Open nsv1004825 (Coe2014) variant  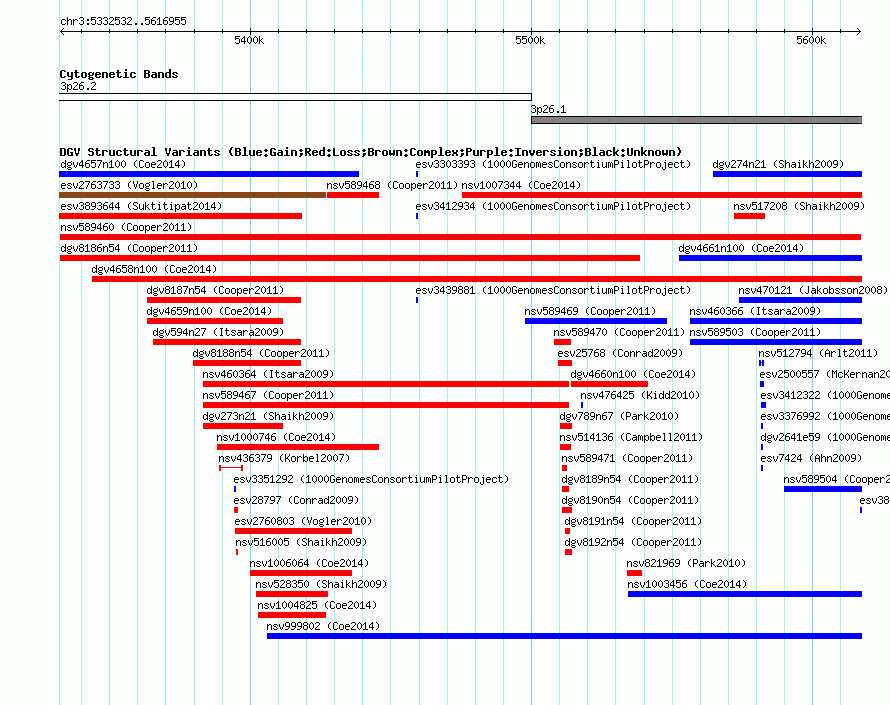pyautogui.click(x=292, y=615)
